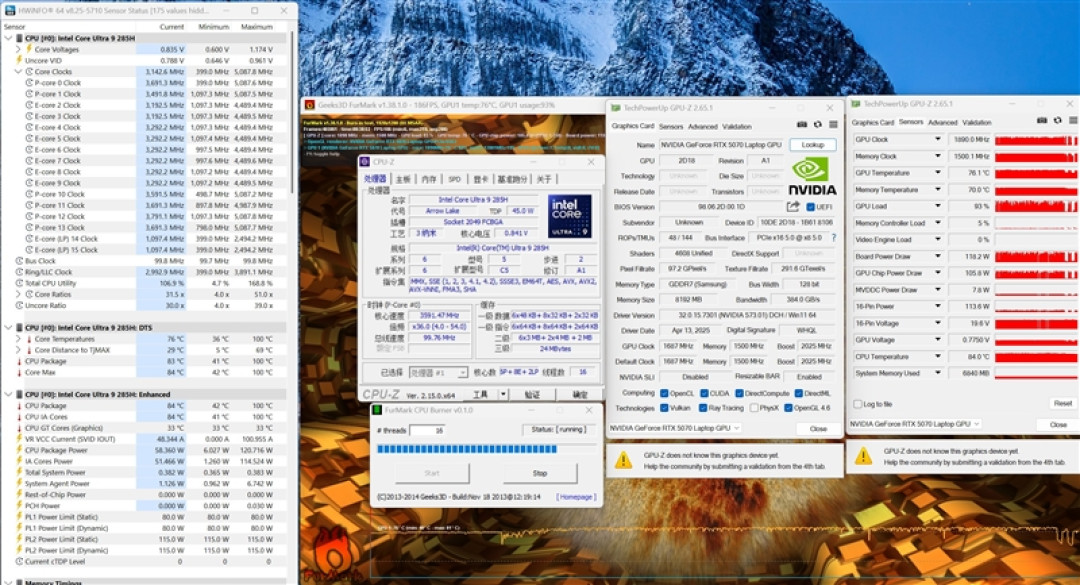Open GPU selector combo in Graphics Card window
This screenshot has height=585, width=1080.
point(675,428)
